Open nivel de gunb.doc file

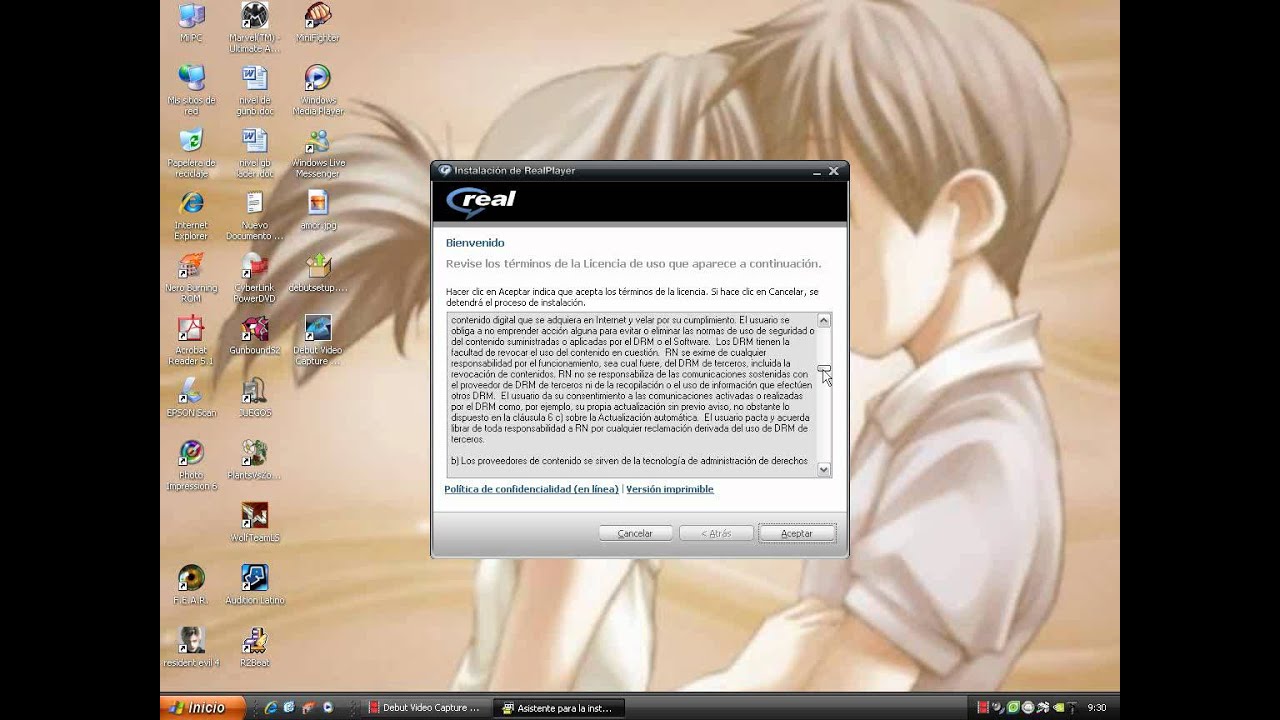(x=255, y=89)
